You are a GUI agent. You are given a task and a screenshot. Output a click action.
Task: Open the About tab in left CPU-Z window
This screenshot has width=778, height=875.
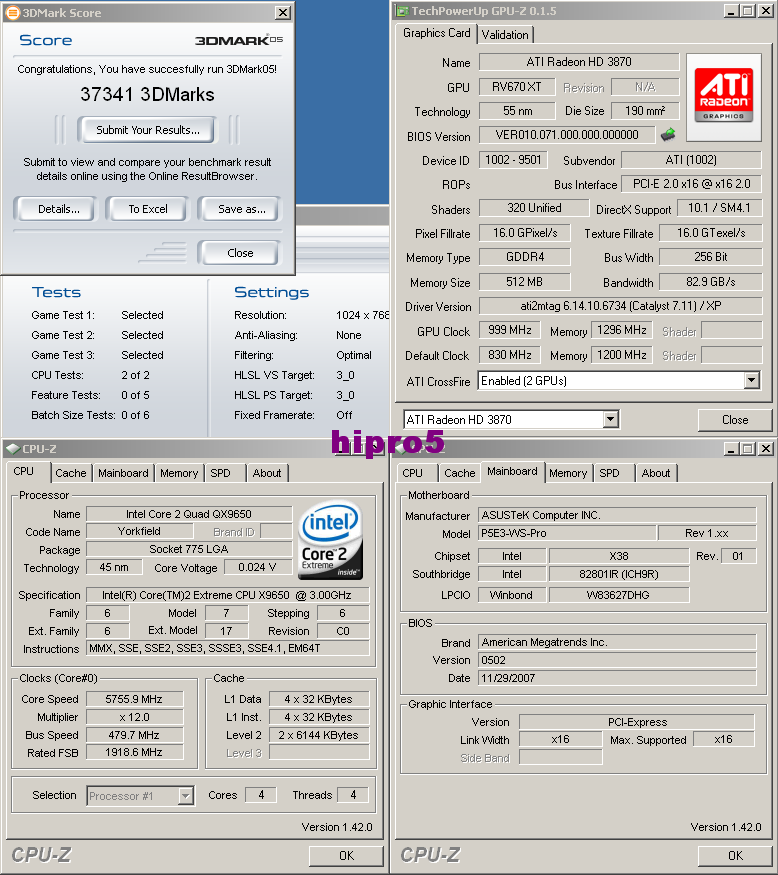coord(267,473)
